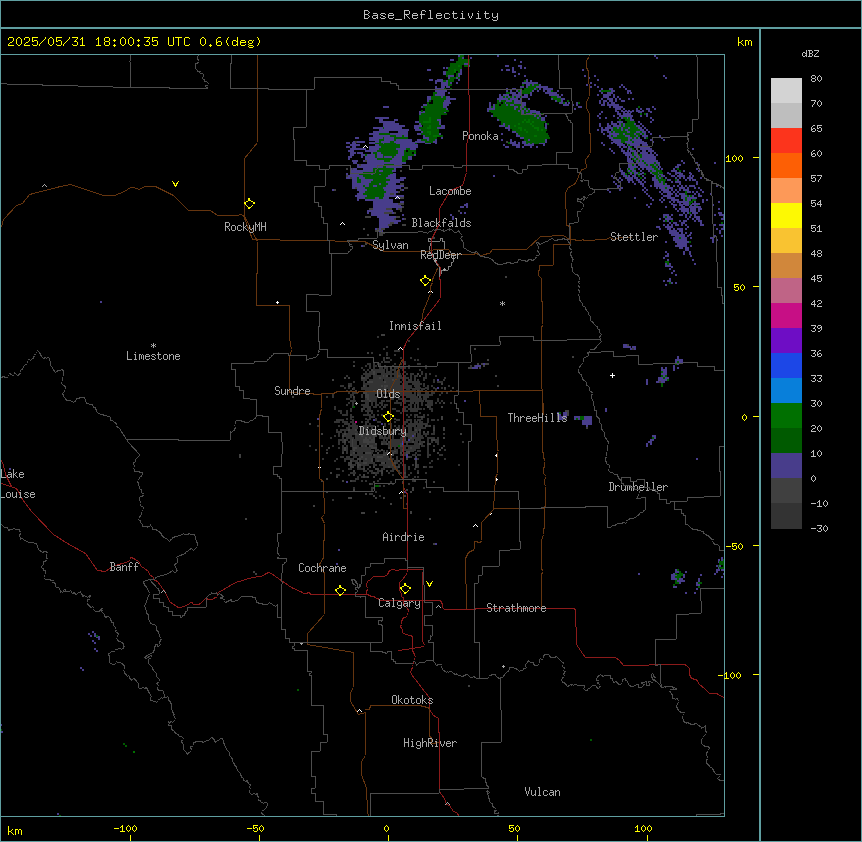Select the ThreeHills label

pos(537,418)
